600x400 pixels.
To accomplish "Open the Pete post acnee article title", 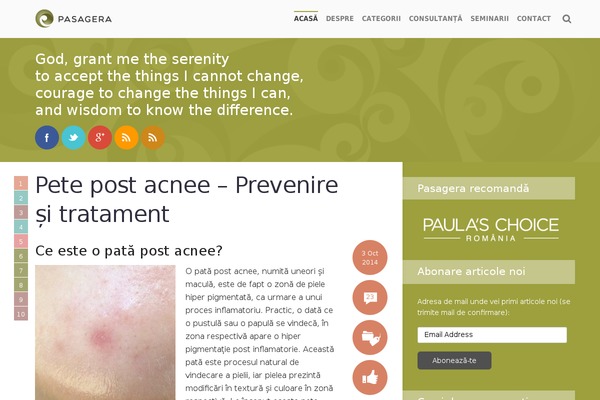I will 187,199.
